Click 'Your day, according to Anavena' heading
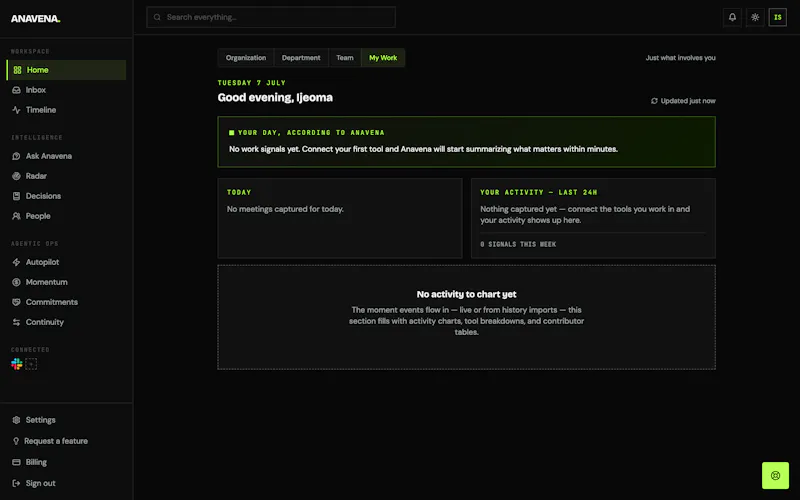The height and width of the screenshot is (500, 800). coord(311,133)
